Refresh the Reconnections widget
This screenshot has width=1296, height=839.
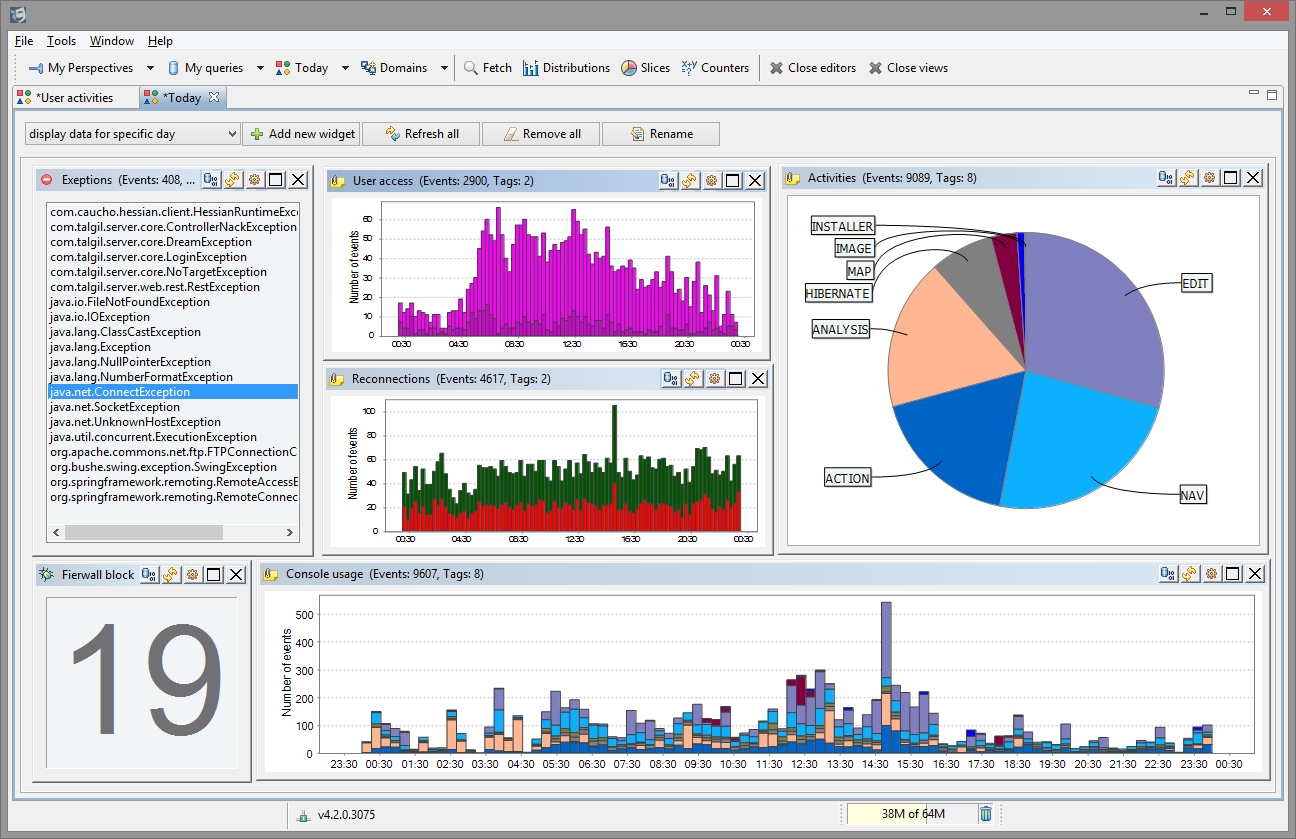pyautogui.click(x=693, y=379)
